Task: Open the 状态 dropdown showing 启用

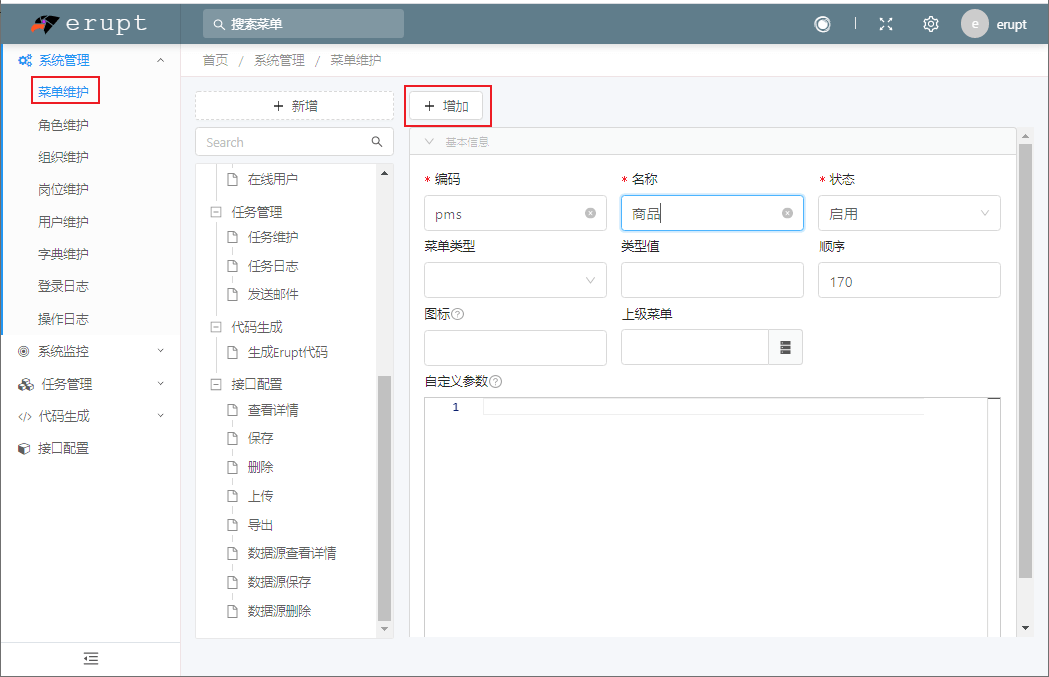Action: coord(909,213)
